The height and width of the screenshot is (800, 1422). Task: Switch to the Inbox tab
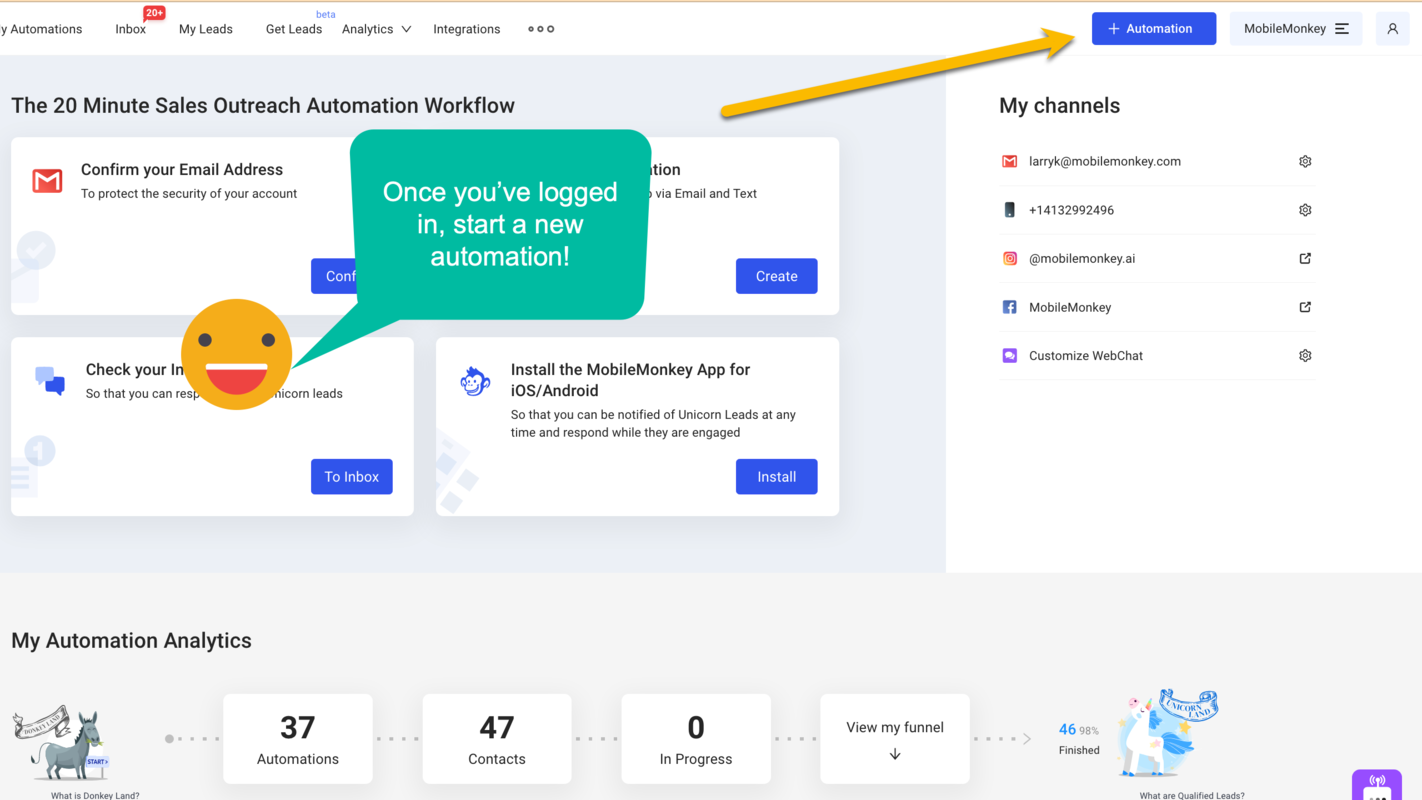(130, 29)
